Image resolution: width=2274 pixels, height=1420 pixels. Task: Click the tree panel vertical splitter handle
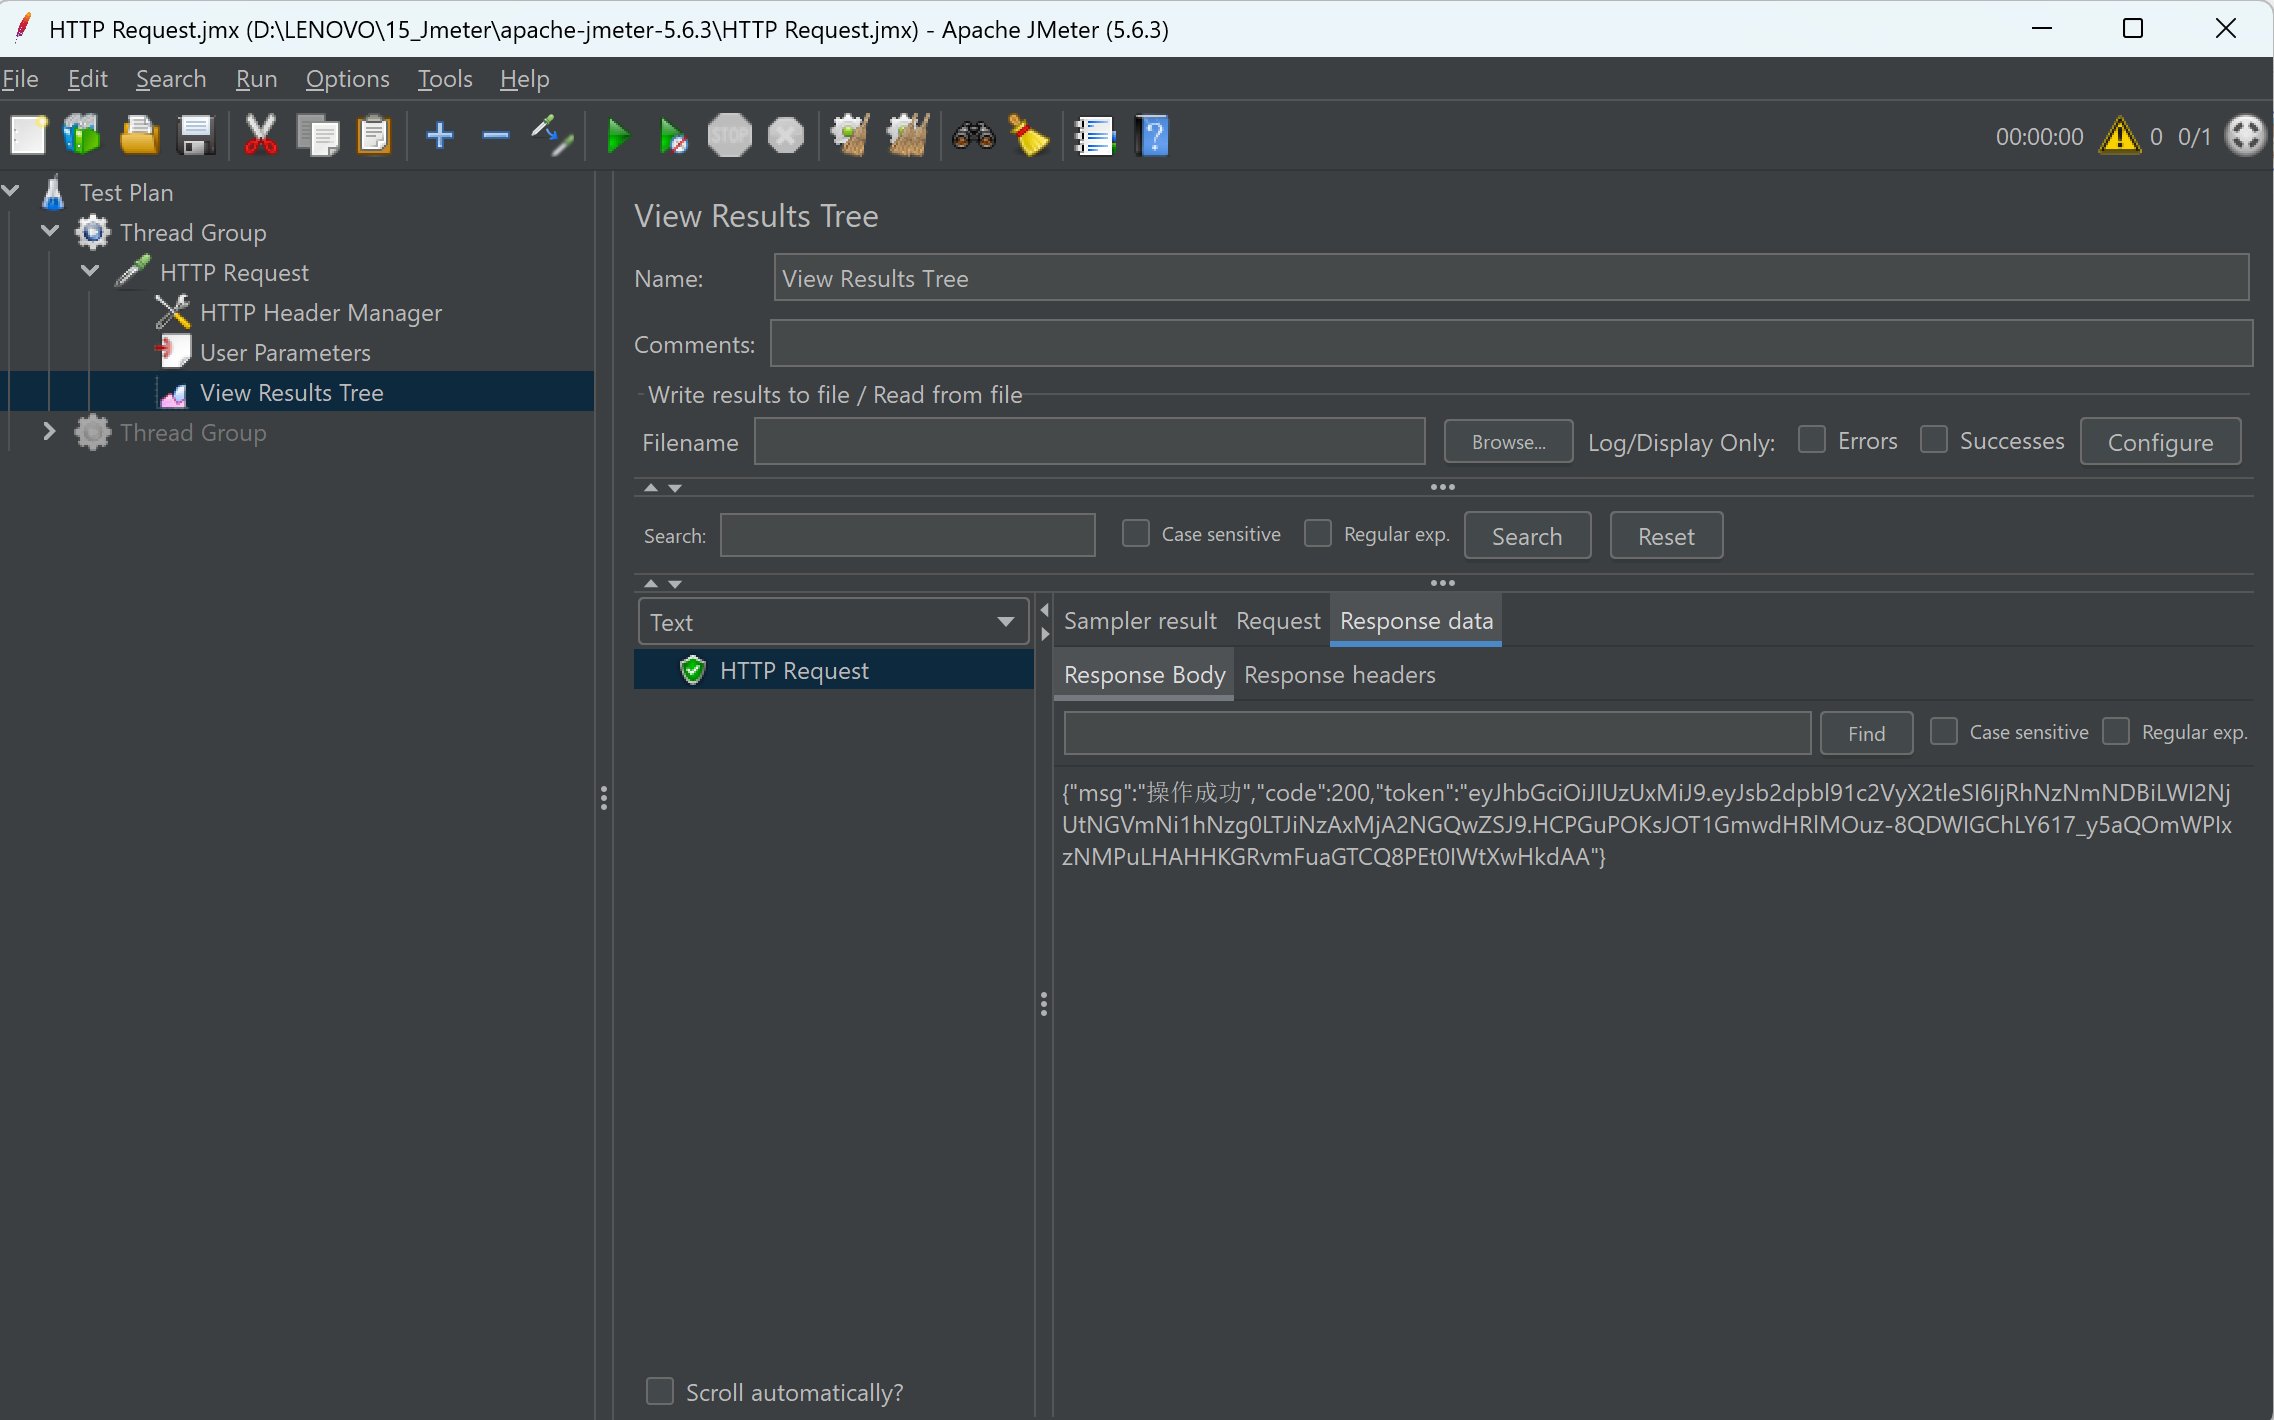(x=603, y=797)
